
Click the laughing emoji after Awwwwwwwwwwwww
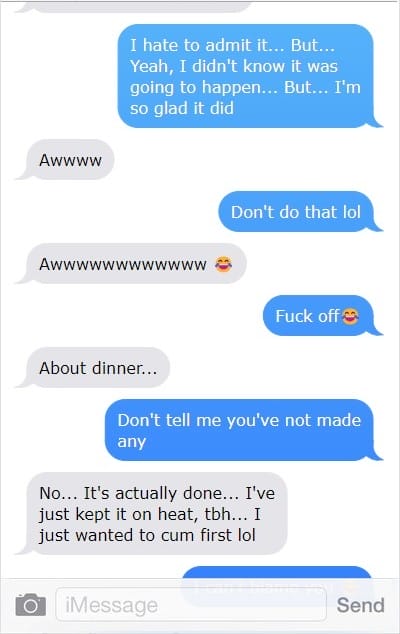pos(223,264)
